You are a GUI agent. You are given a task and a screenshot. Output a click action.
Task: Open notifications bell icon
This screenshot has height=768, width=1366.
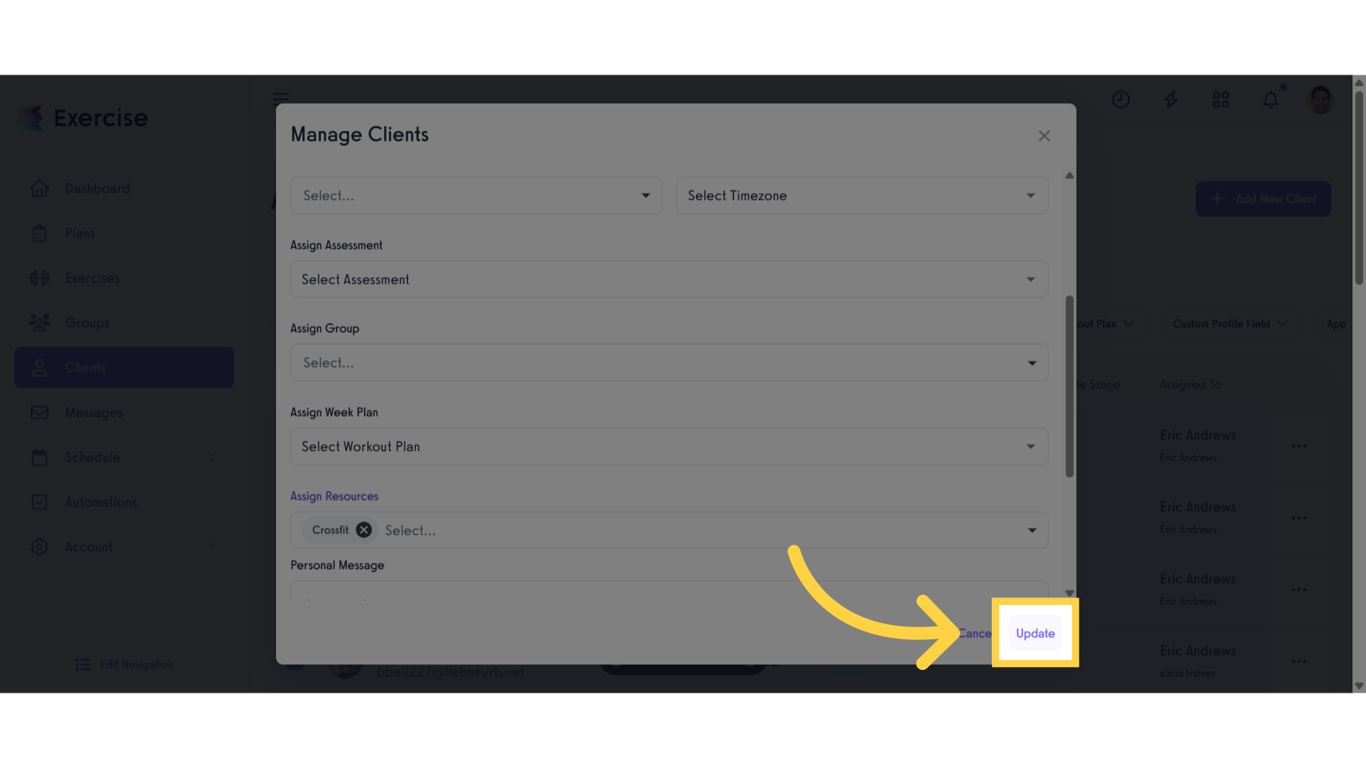[x=1270, y=100]
